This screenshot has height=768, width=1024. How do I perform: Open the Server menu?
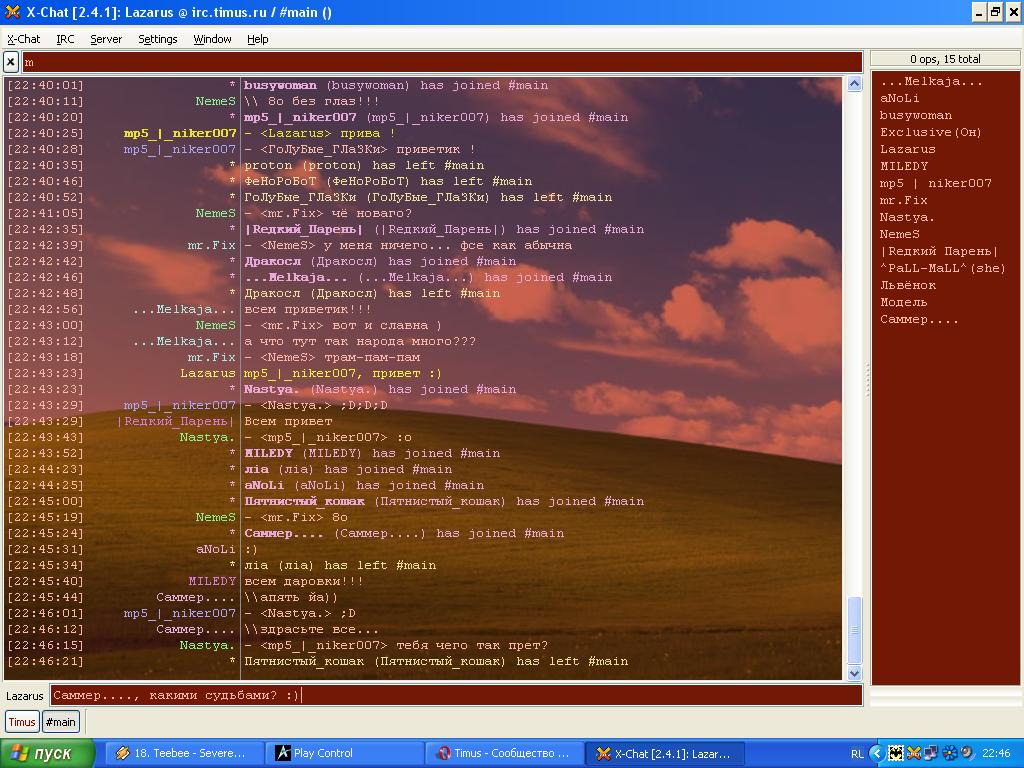[106, 39]
